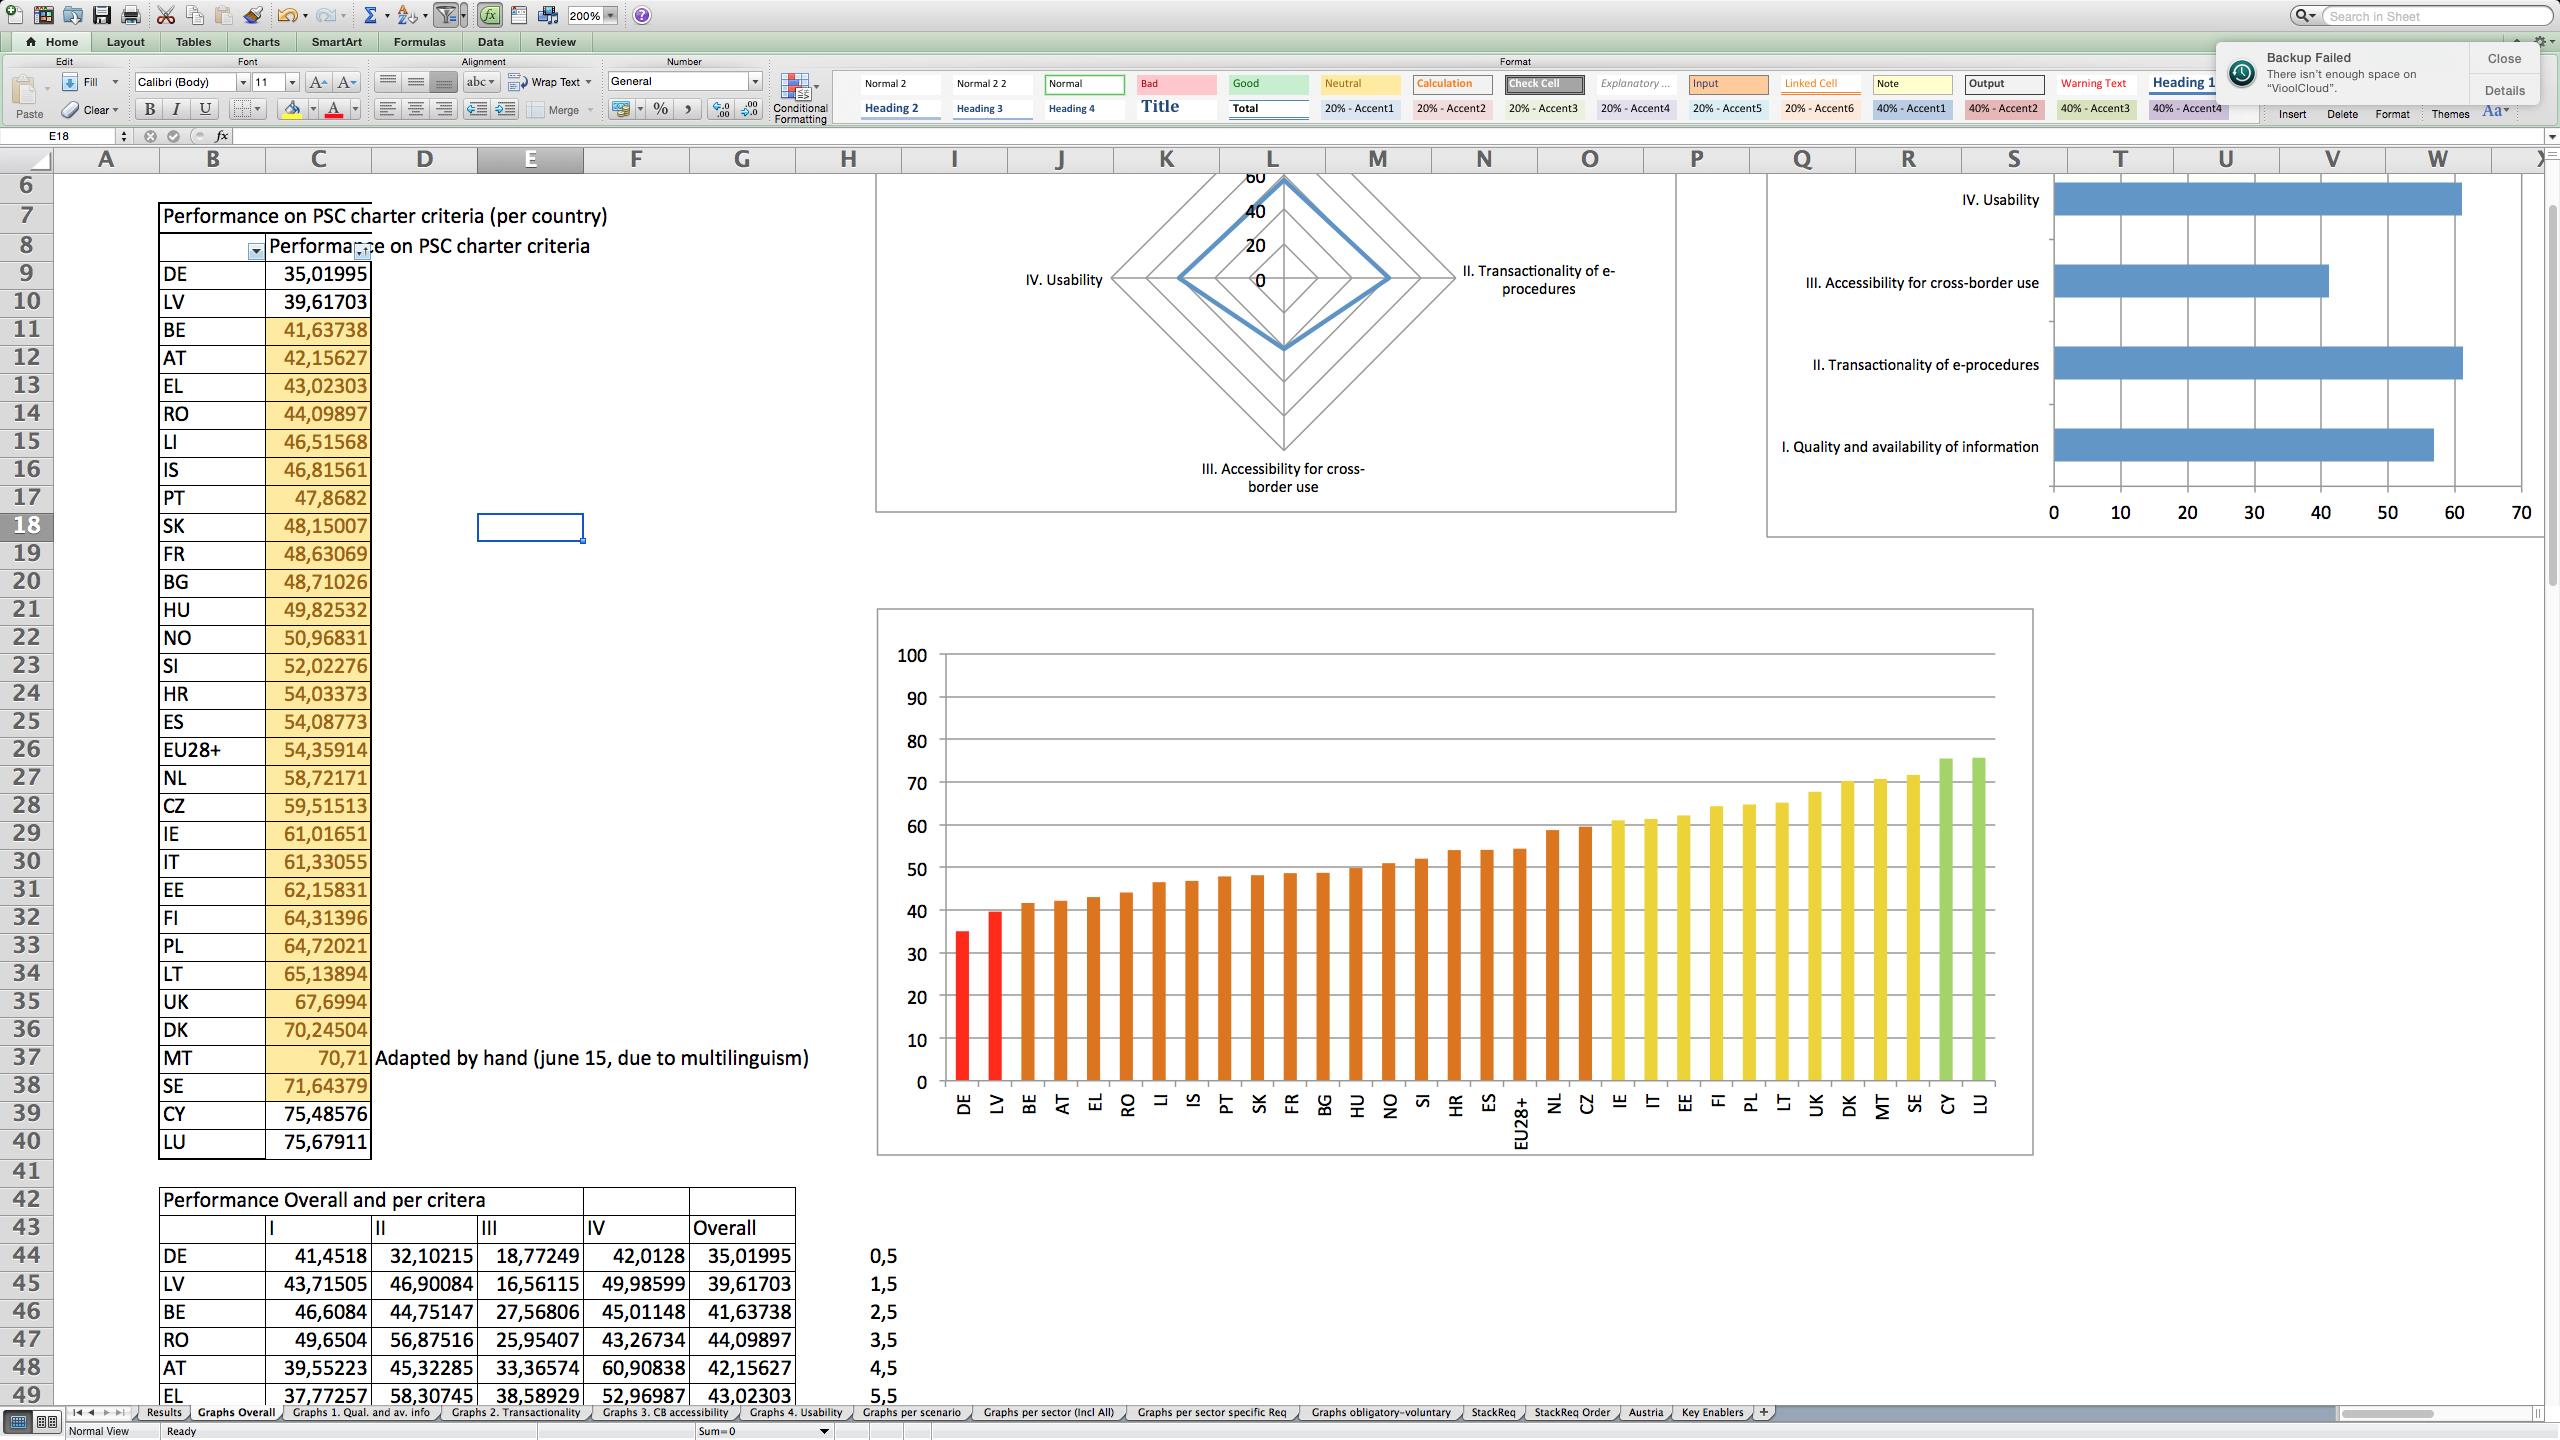The width and height of the screenshot is (2560, 1440).
Task: Toggle the formula builder fx button
Action: 490,15
